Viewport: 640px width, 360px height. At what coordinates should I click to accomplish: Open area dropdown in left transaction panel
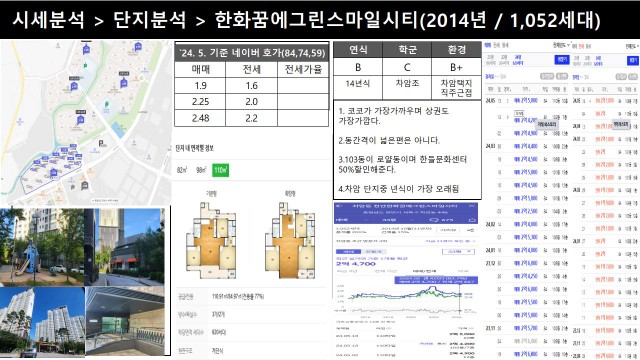pos(561,45)
